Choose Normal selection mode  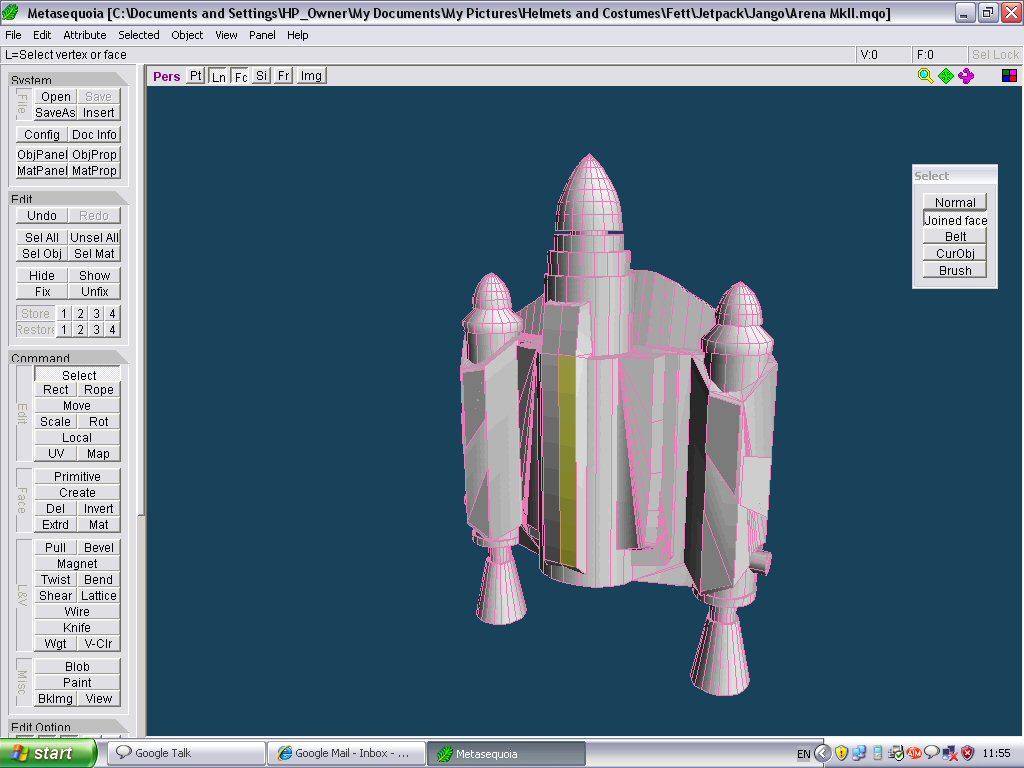click(x=955, y=202)
